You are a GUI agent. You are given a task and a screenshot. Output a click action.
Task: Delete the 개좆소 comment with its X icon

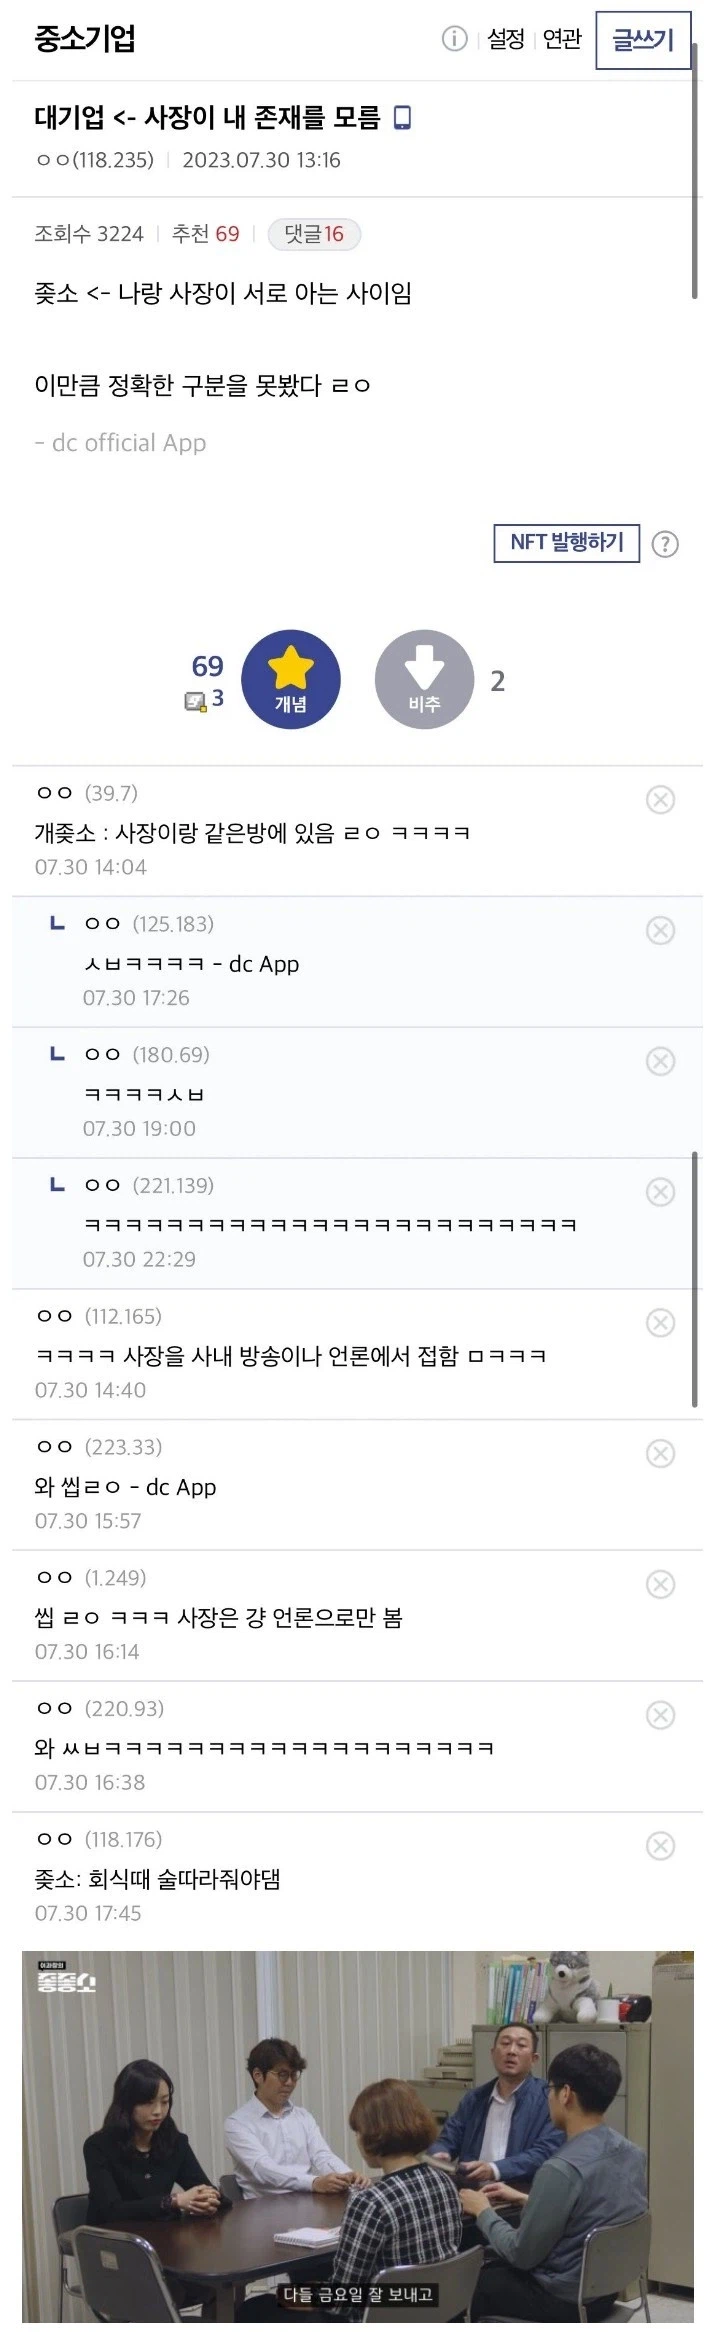[660, 799]
